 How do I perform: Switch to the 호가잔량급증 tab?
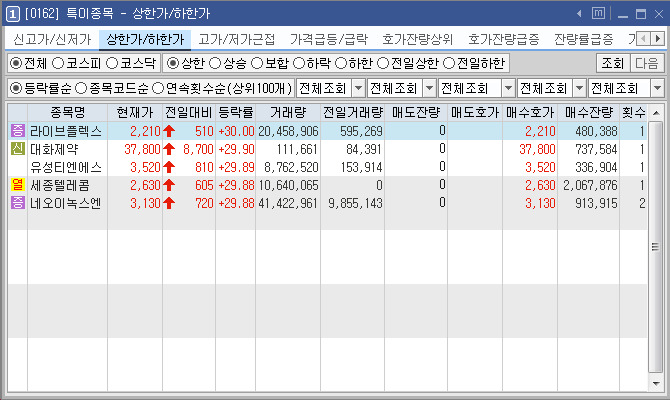click(503, 39)
